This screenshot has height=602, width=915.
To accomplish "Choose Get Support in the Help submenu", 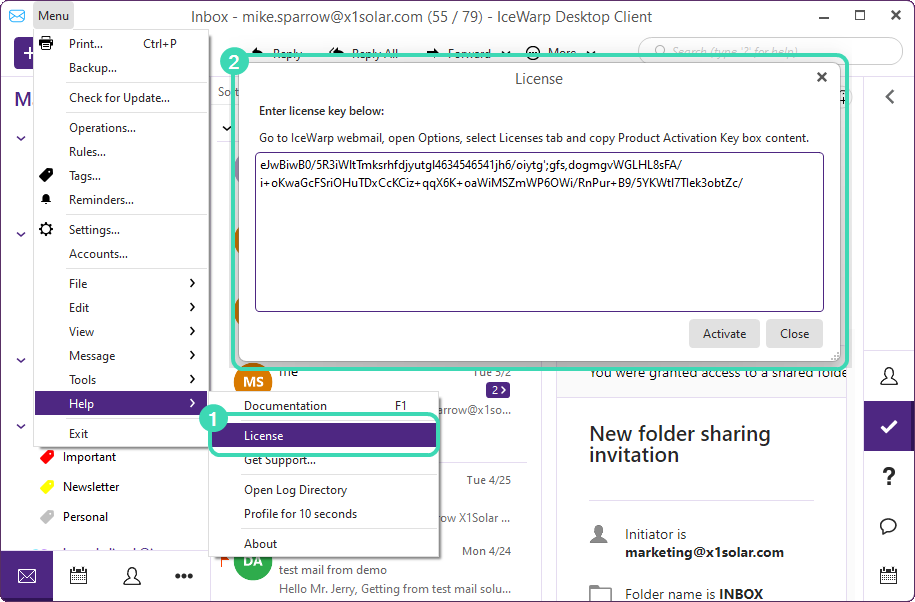I will click(324, 460).
